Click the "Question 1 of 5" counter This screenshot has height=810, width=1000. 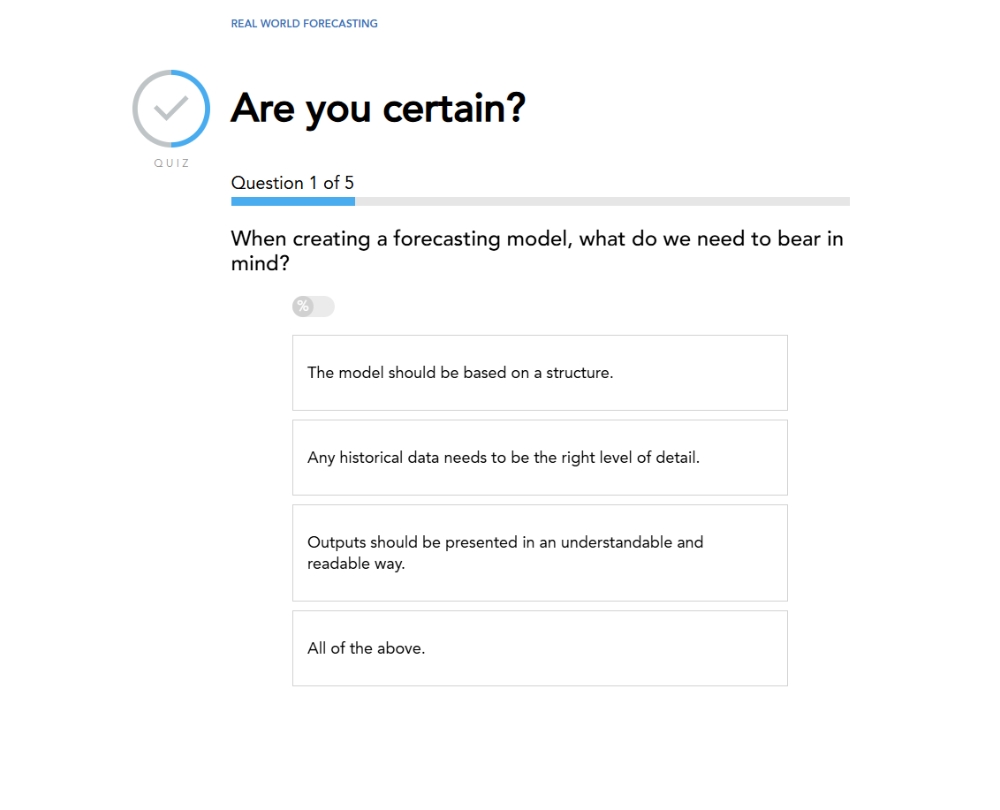click(292, 183)
